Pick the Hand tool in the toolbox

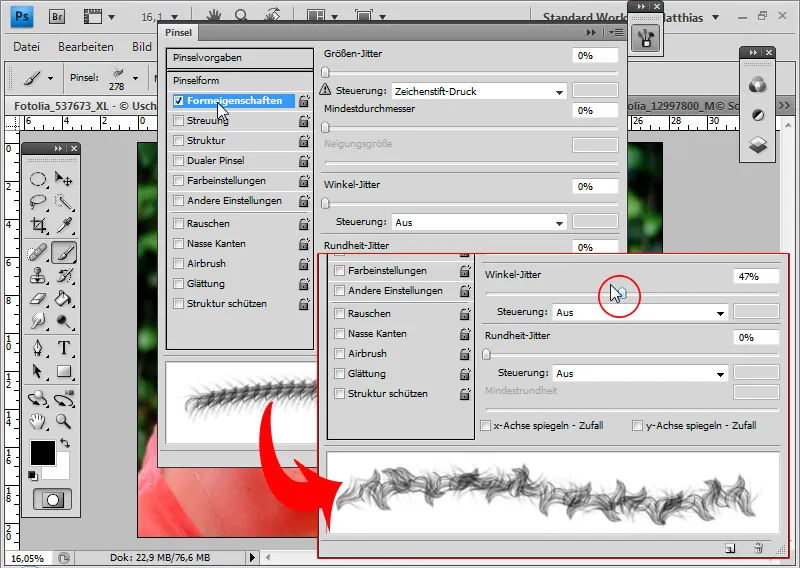coord(38,421)
